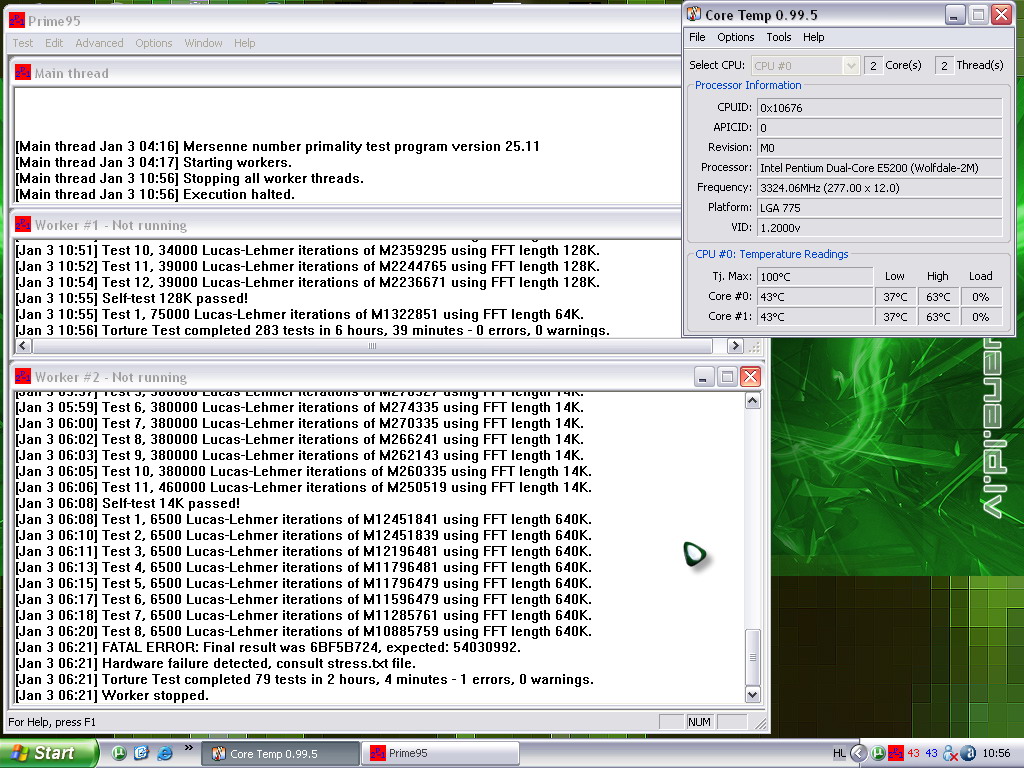Open the Advanced menu in Prime95

(99, 43)
